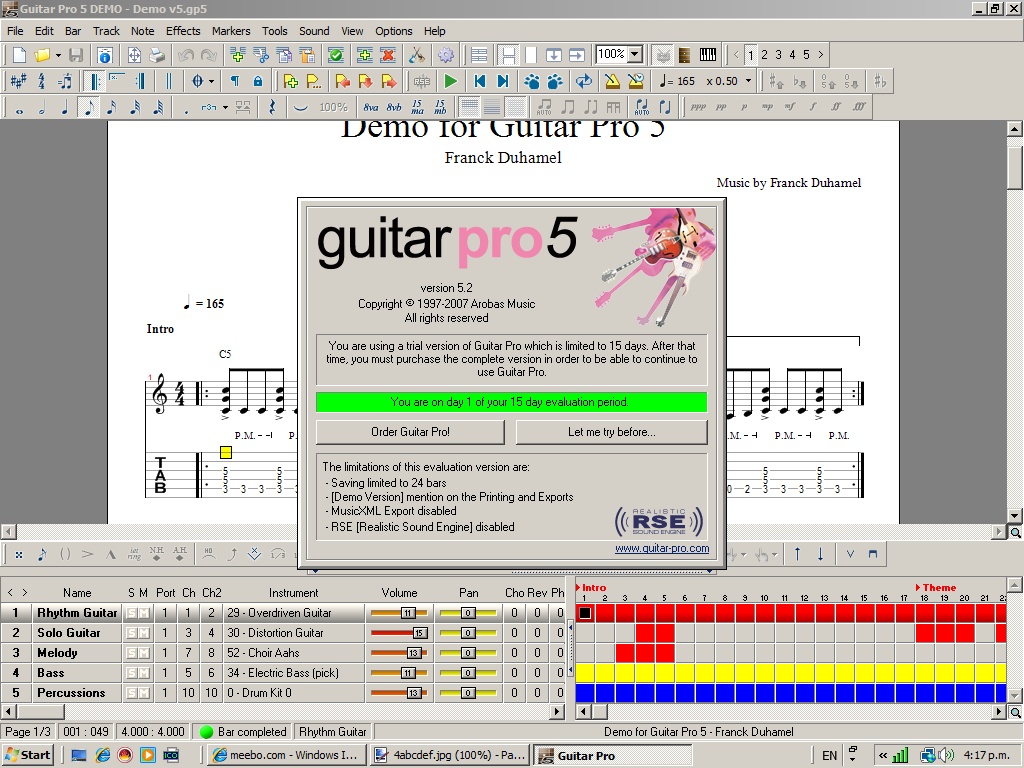
Task: Select Melody track name row
Action: (x=77, y=653)
